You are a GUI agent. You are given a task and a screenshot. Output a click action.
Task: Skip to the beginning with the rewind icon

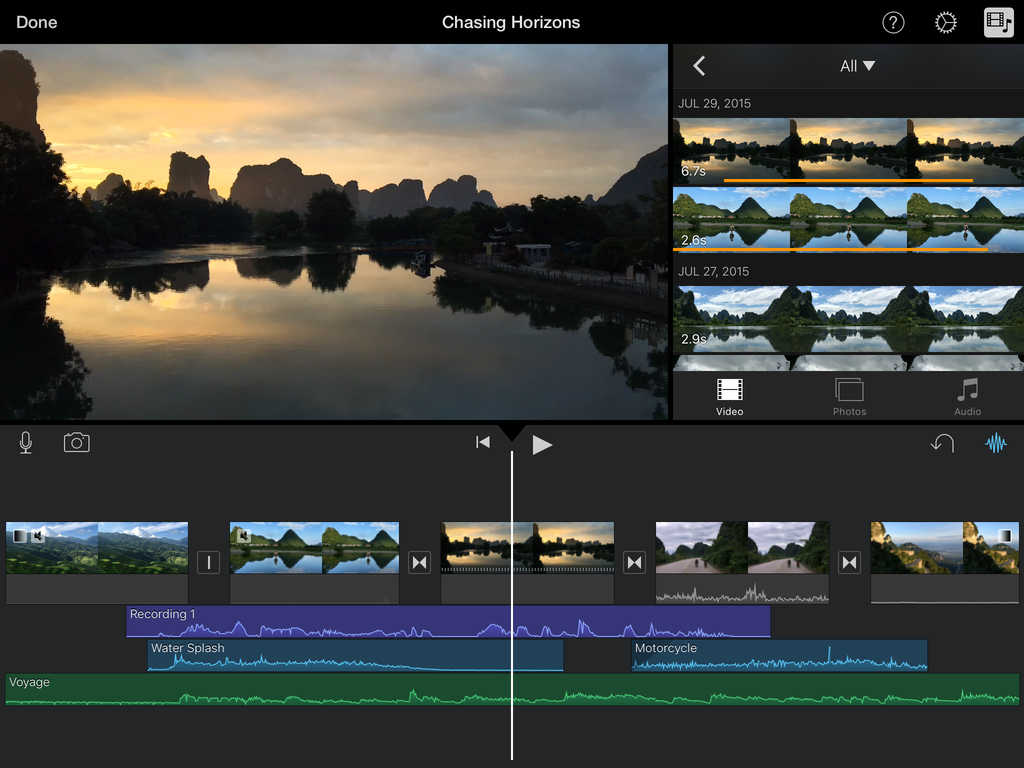pos(482,443)
